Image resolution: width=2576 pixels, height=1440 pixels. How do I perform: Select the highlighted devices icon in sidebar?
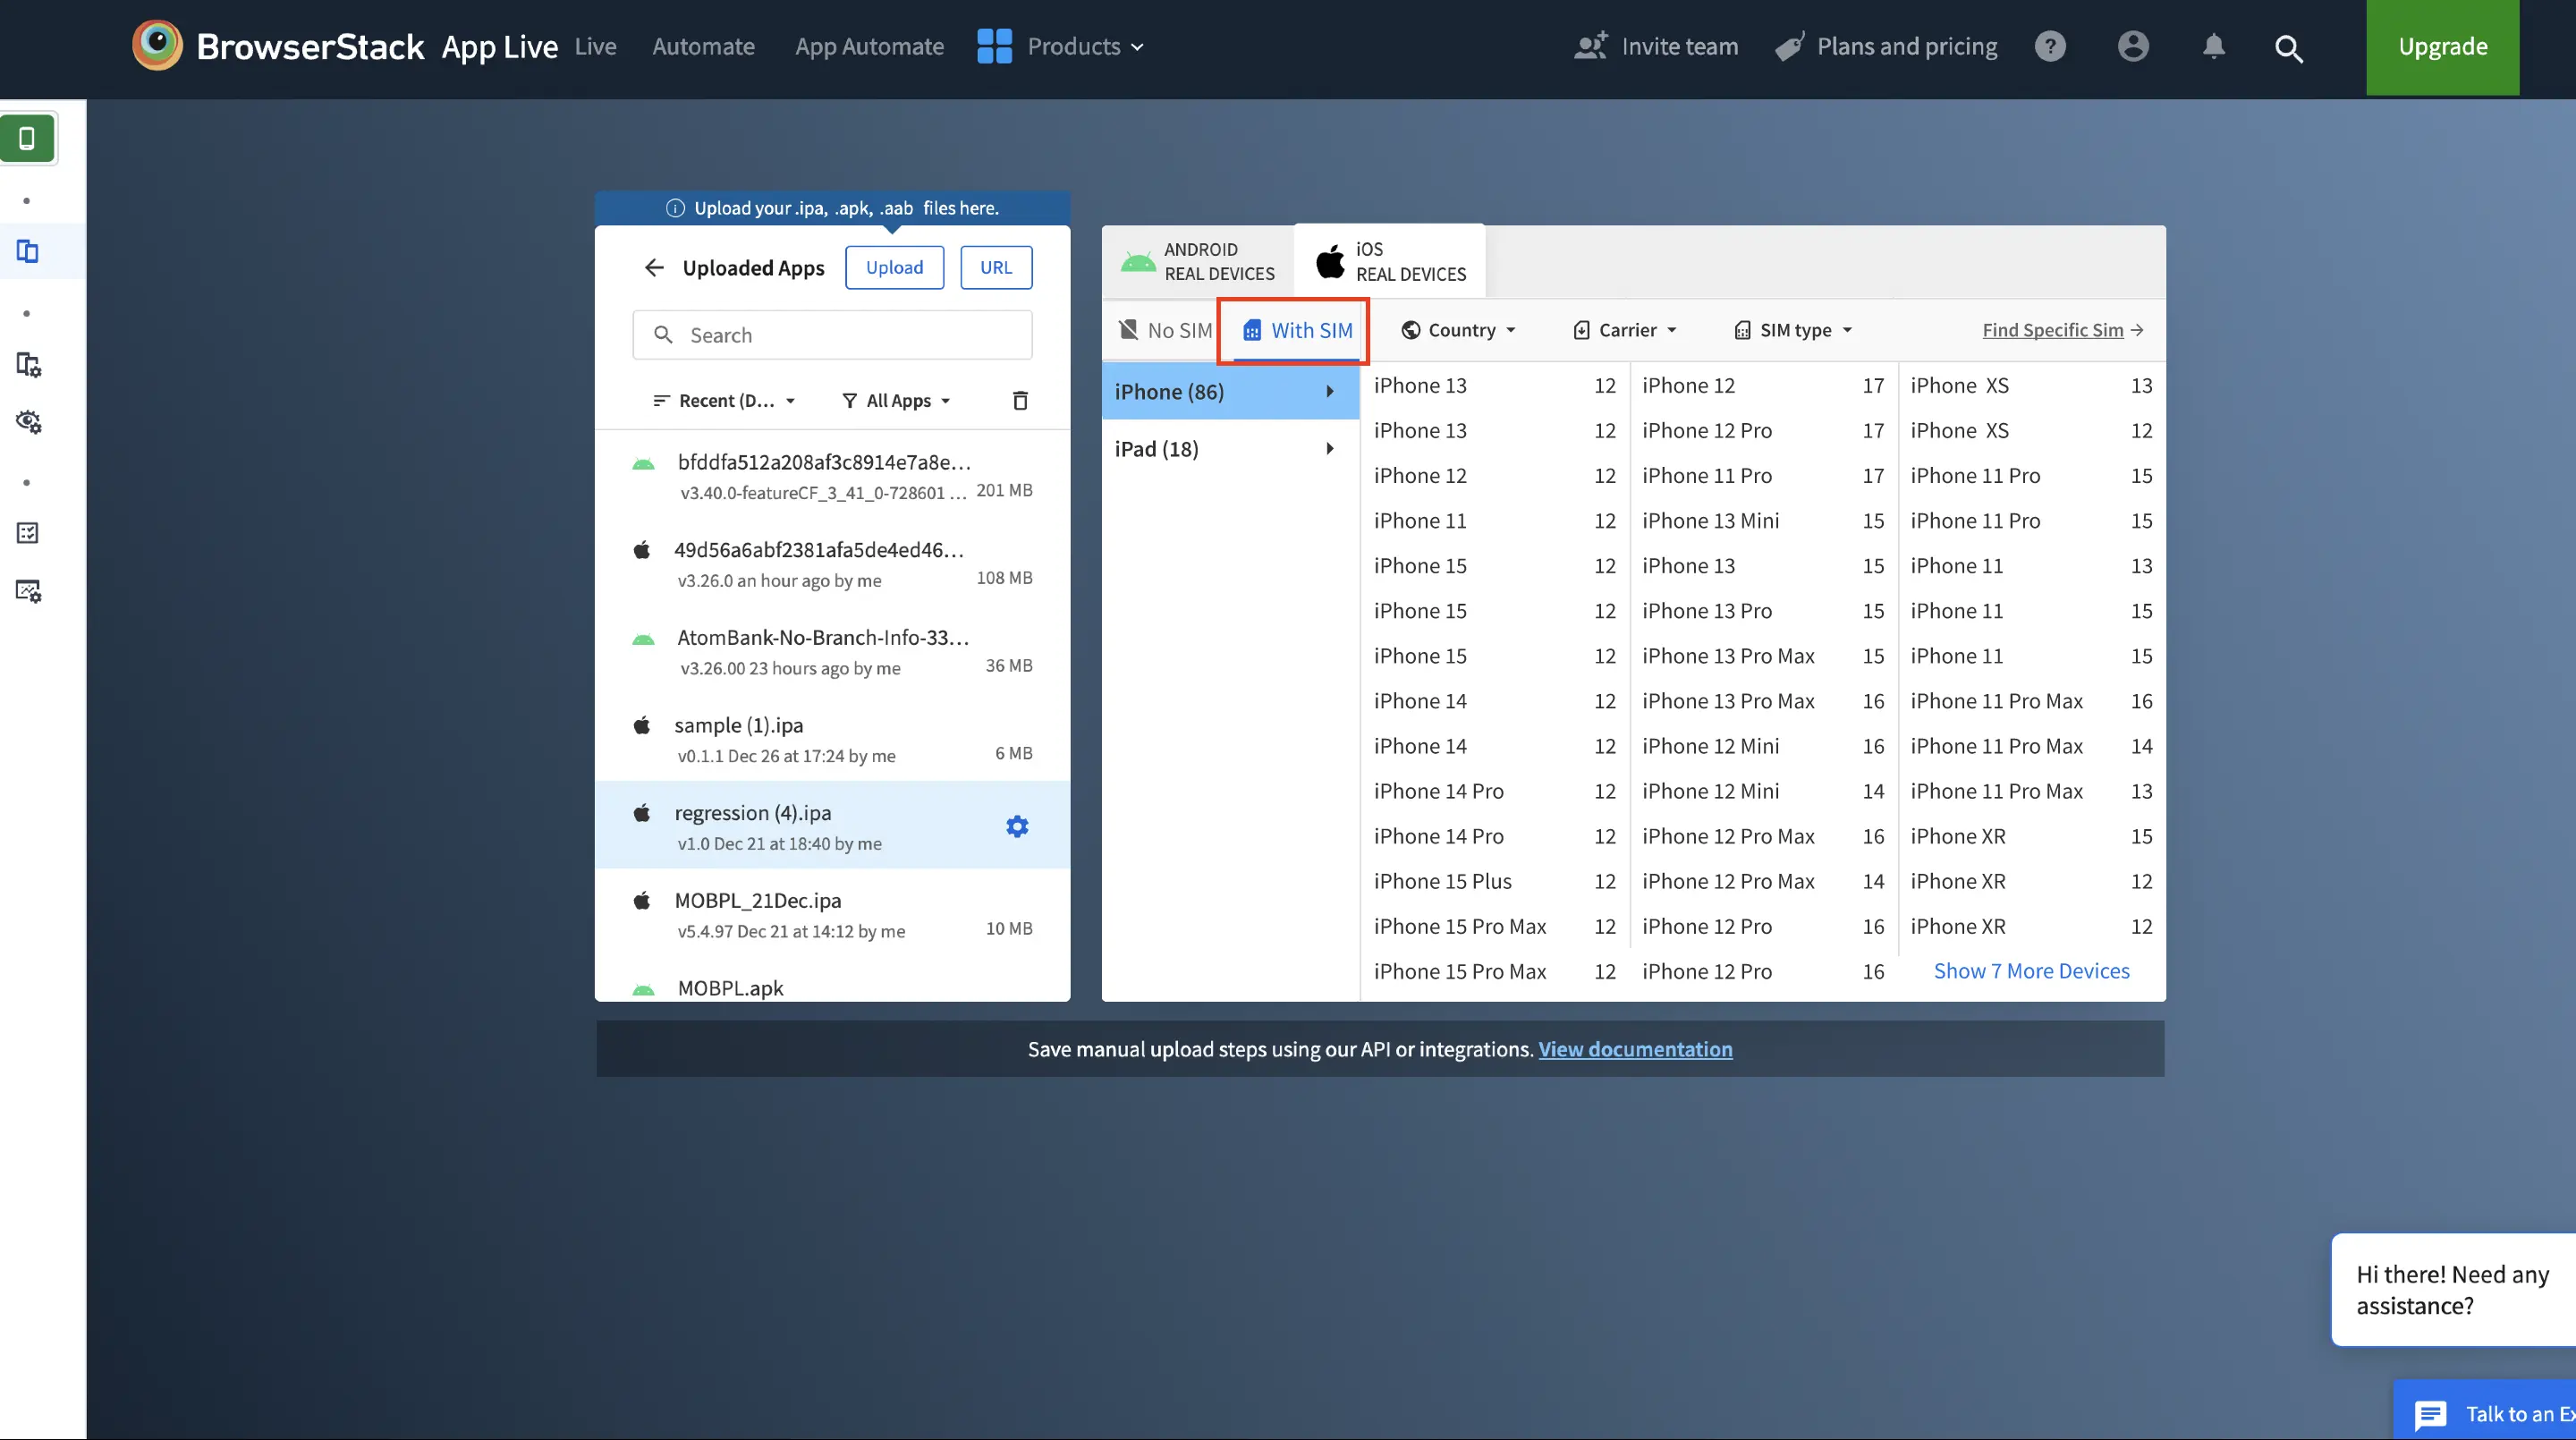tap(28, 251)
